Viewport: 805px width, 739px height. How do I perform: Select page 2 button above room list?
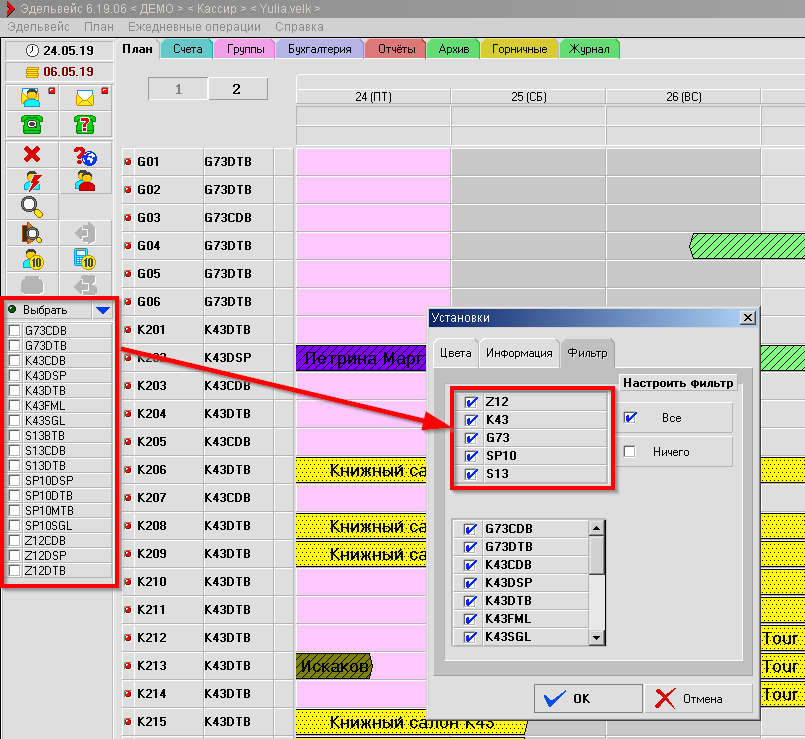pos(237,89)
